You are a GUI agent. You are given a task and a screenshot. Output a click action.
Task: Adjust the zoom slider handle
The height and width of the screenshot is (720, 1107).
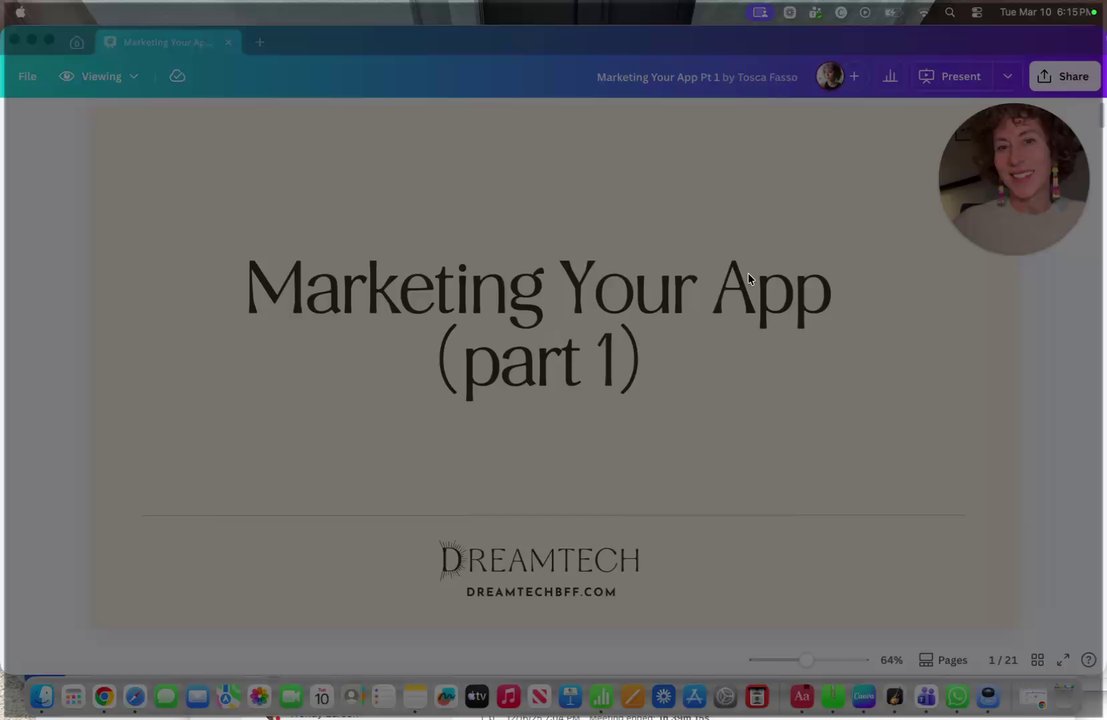806,660
